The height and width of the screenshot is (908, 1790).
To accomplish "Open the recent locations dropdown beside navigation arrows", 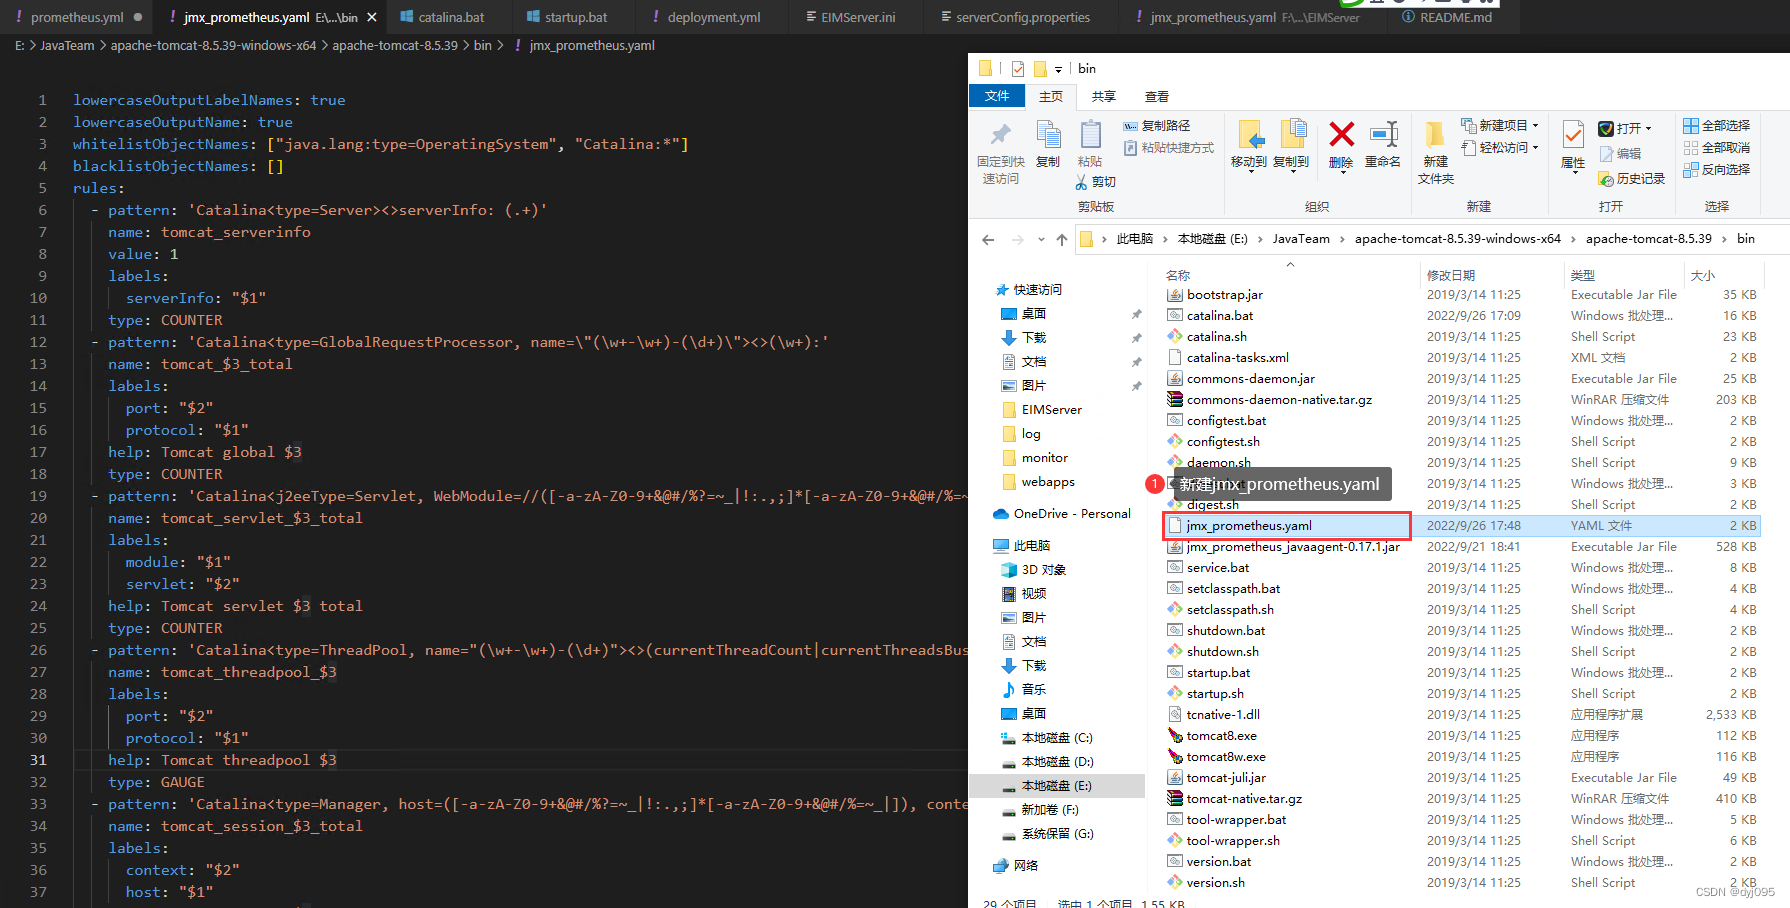I will coord(1040,238).
